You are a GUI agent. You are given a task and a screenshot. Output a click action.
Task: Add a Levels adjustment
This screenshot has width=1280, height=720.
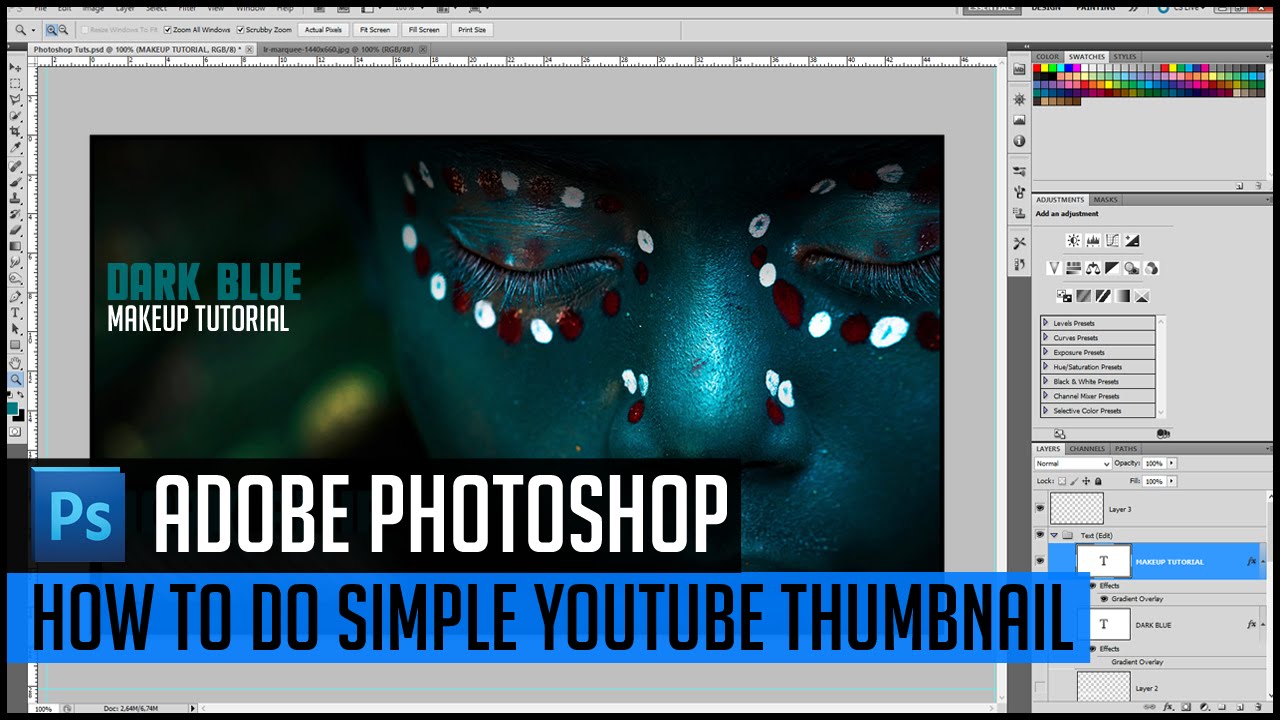1093,240
